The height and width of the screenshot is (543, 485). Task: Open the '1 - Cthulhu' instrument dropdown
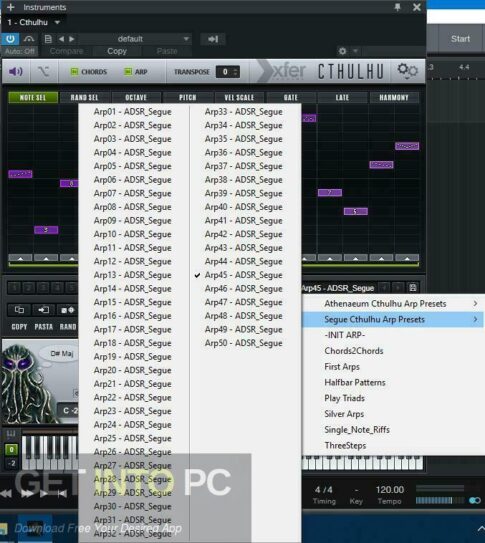(x=34, y=23)
